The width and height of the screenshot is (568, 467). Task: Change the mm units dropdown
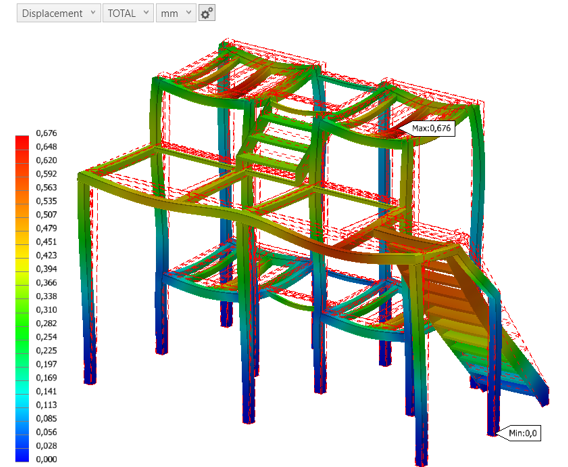coord(176,13)
